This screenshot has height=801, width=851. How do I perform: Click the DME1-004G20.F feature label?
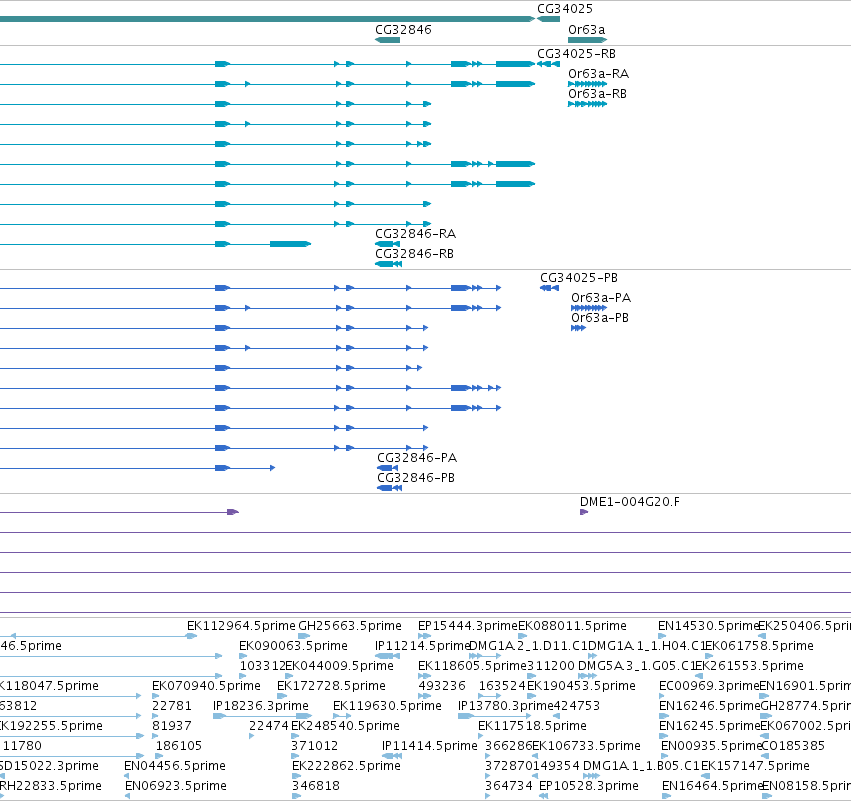pos(630,502)
